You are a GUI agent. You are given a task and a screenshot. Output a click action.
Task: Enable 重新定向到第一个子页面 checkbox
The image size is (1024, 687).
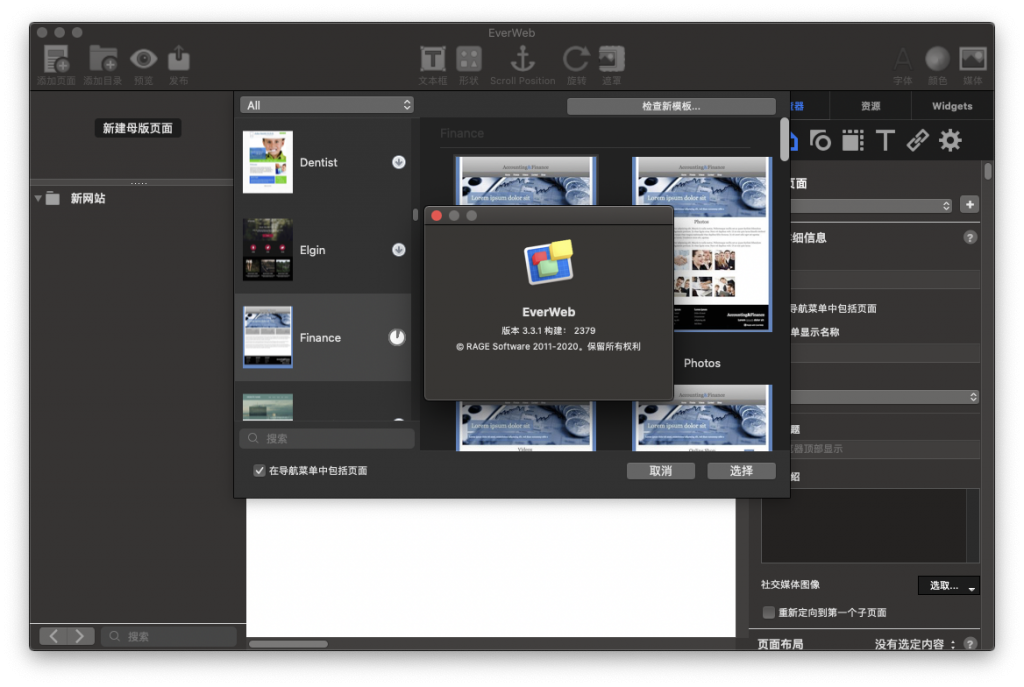[x=769, y=613]
